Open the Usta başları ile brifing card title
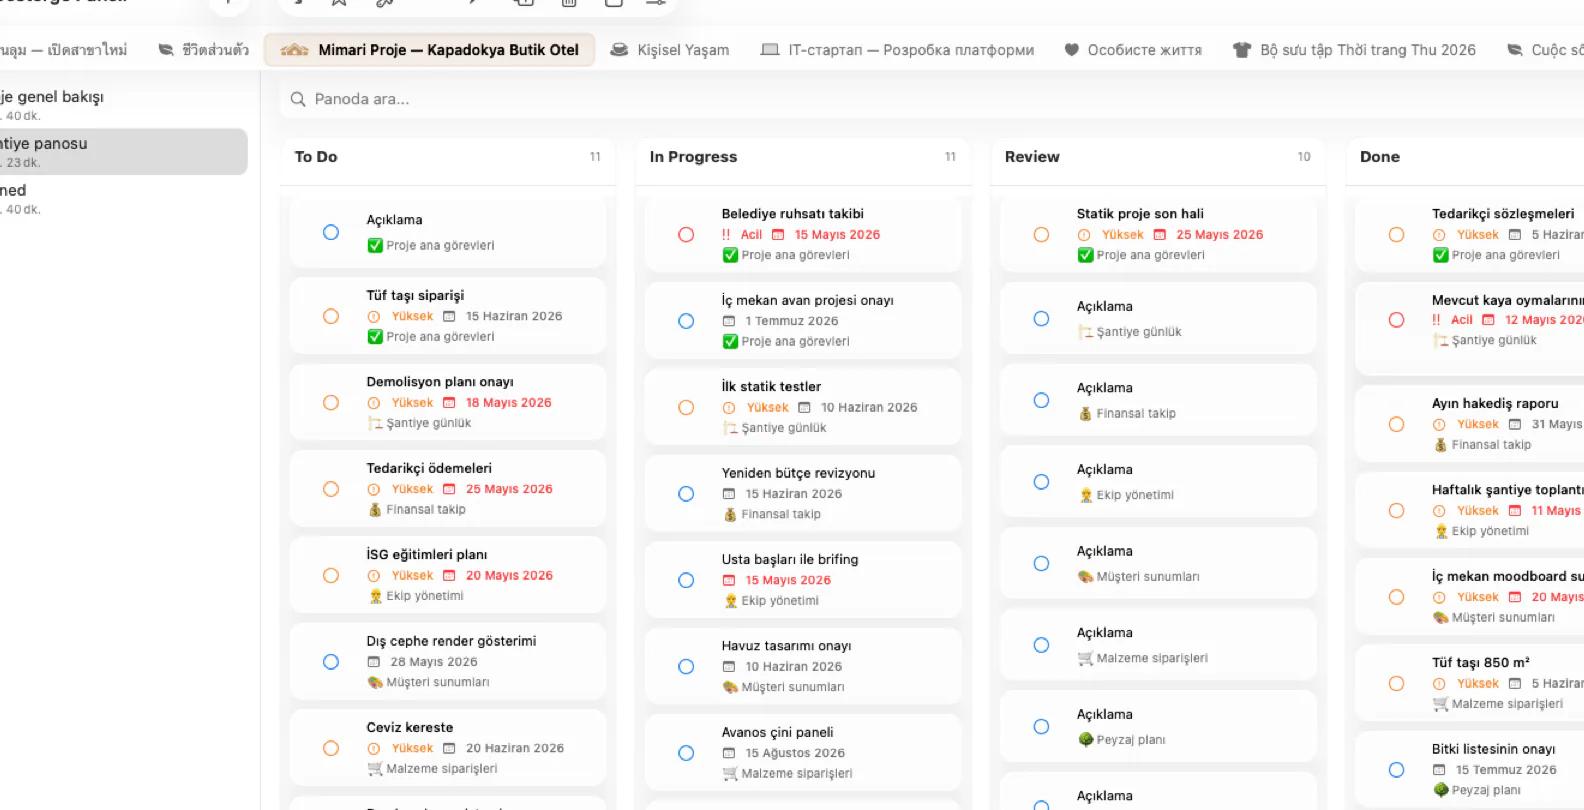The image size is (1584, 810). [790, 560]
